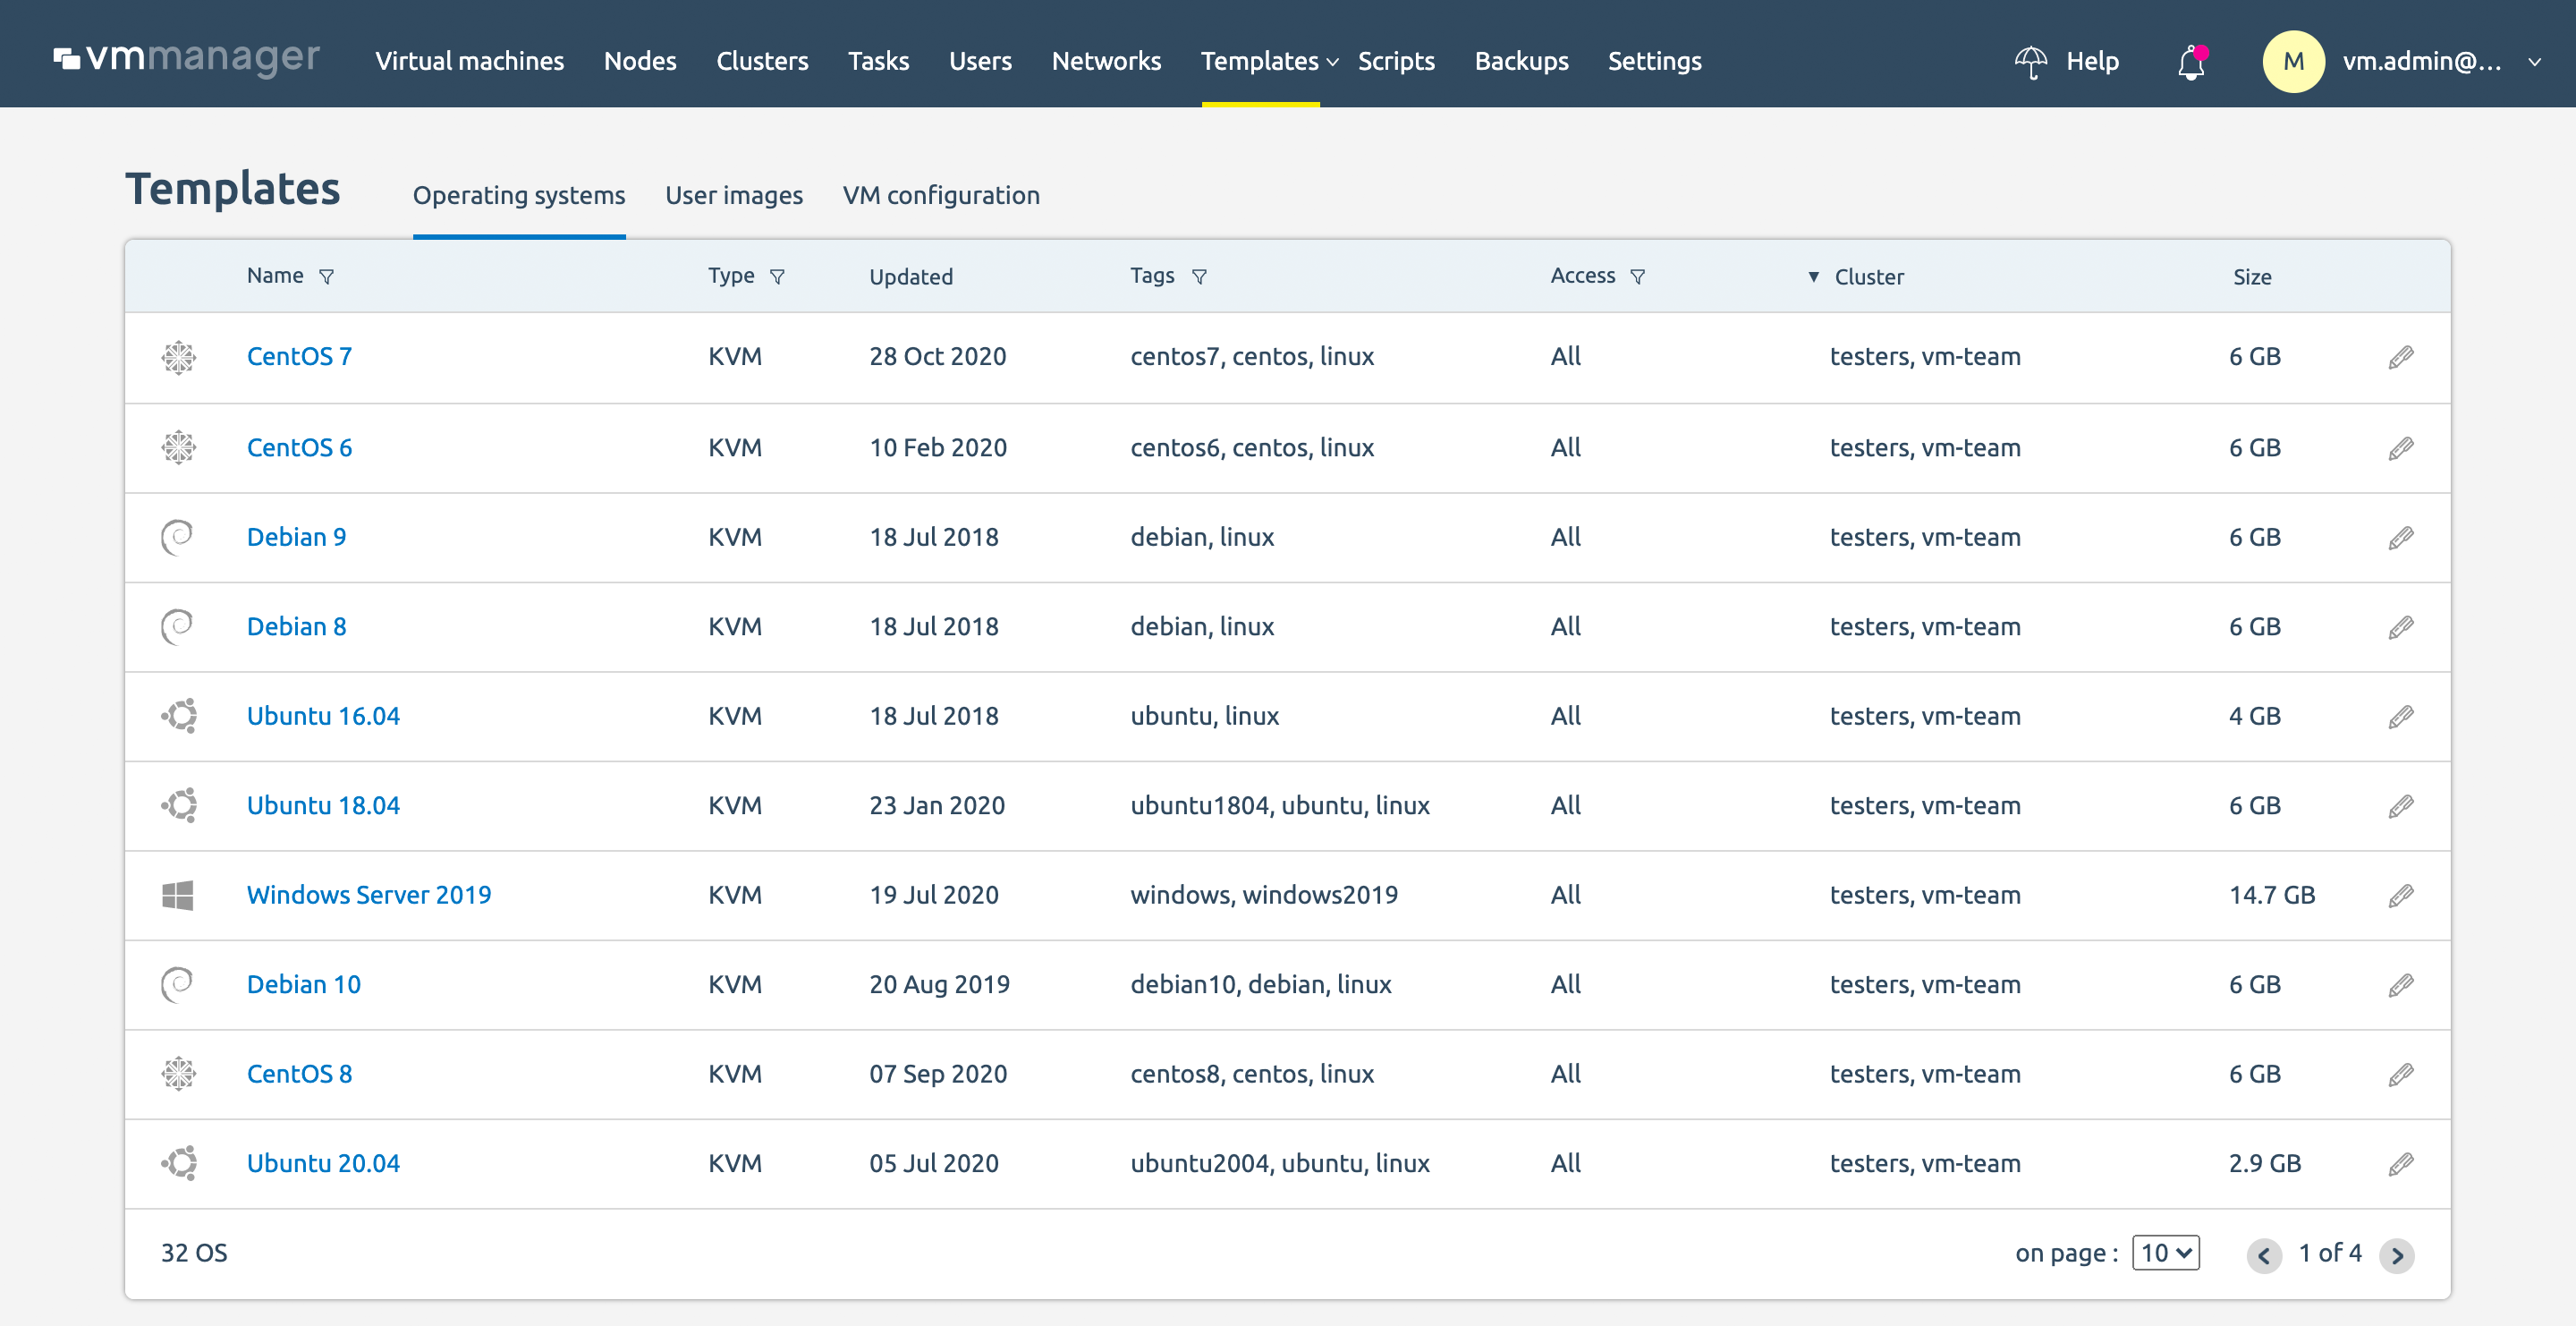Open the Ubuntu 18.04 link
2576x1326 pixels.
tap(323, 806)
